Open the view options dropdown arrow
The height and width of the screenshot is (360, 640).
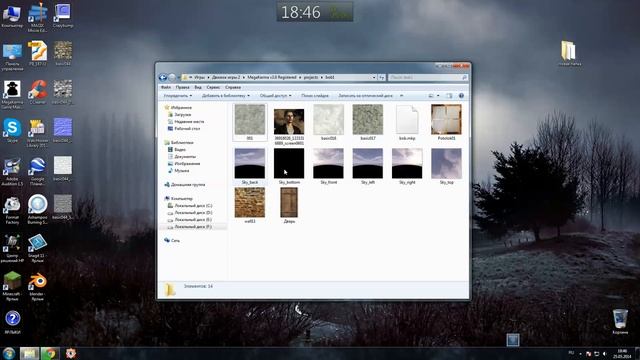pos(438,96)
